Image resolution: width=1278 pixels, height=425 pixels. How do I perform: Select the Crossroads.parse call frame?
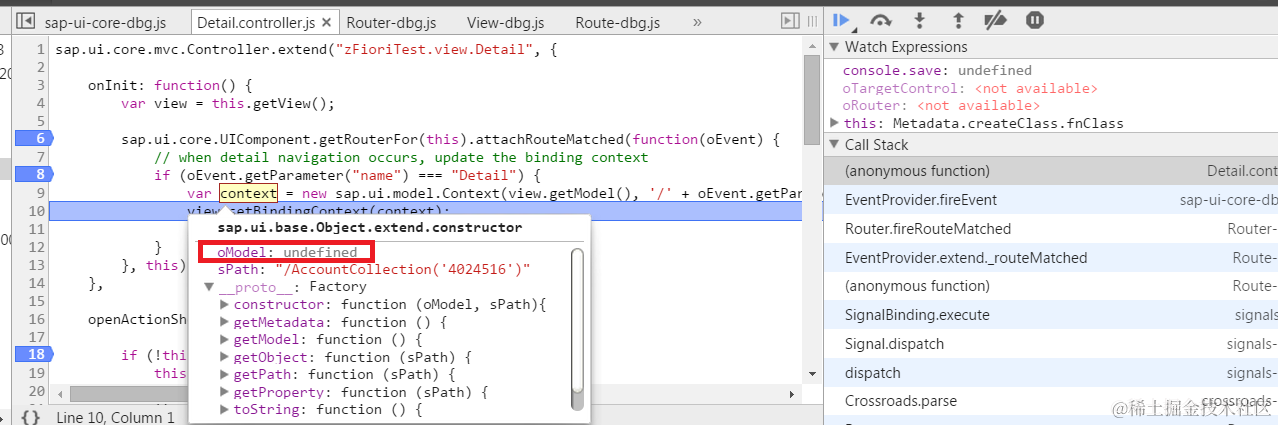(x=1051, y=401)
